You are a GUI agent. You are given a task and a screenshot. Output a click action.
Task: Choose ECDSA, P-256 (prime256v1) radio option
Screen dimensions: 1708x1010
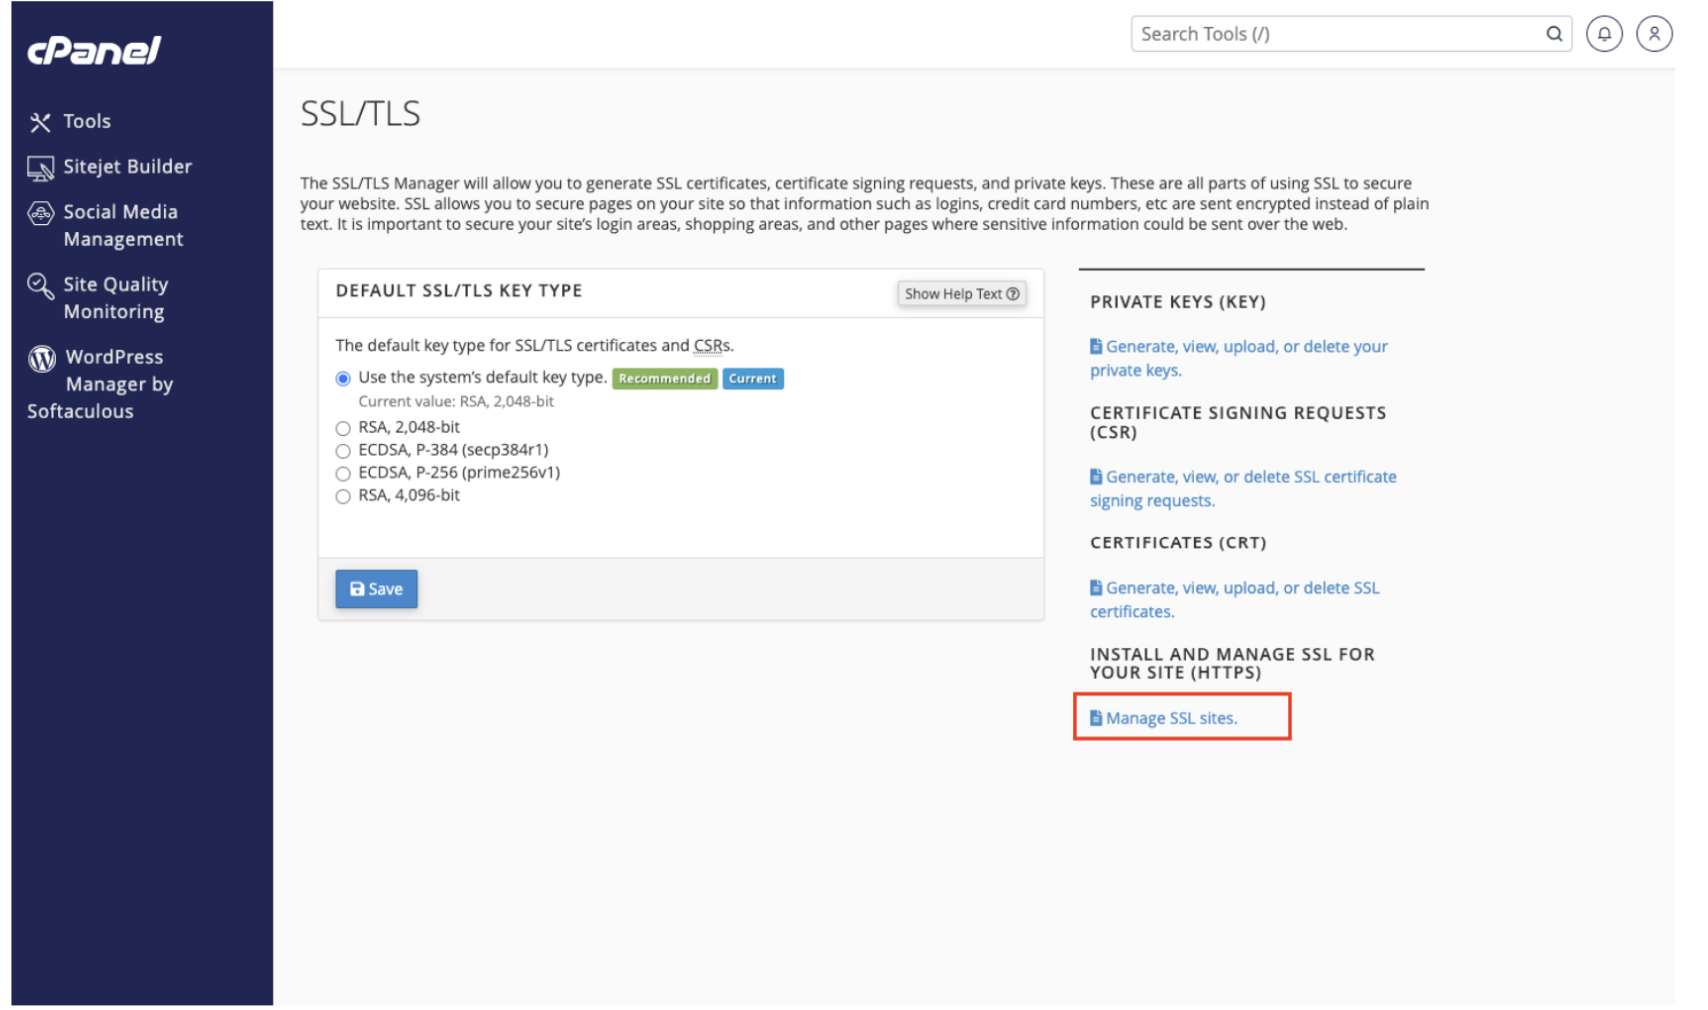pyautogui.click(x=343, y=474)
